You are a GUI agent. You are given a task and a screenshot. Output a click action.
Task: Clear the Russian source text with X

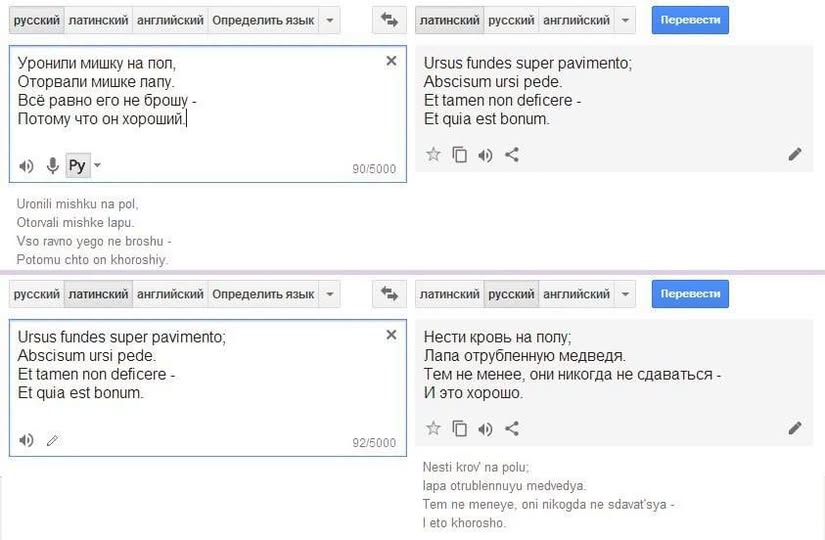pyautogui.click(x=391, y=61)
